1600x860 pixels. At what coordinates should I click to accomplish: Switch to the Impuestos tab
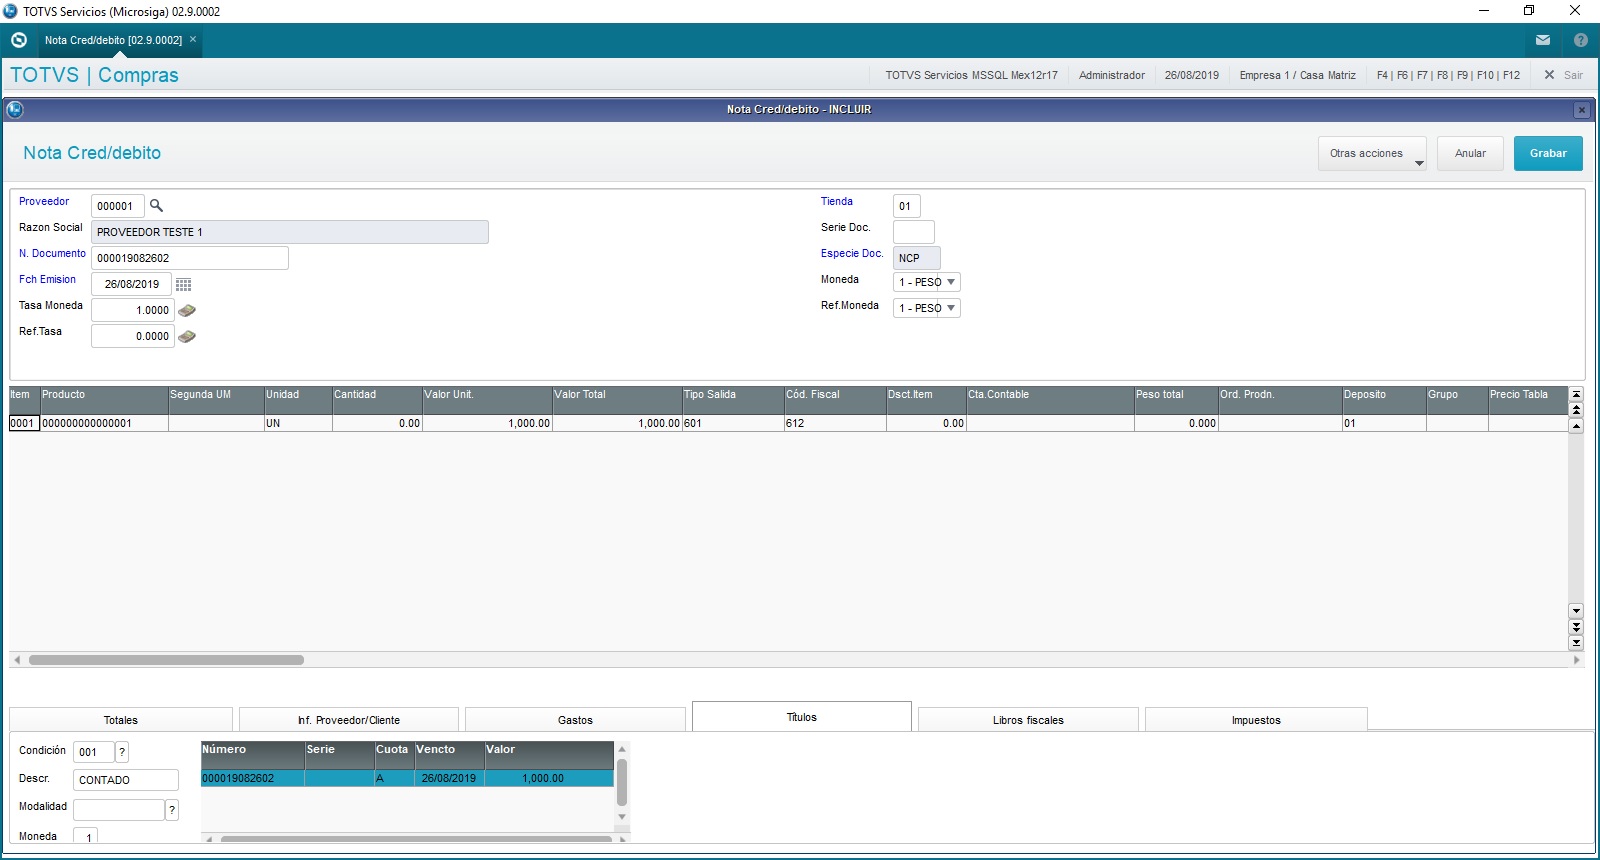coord(1256,720)
